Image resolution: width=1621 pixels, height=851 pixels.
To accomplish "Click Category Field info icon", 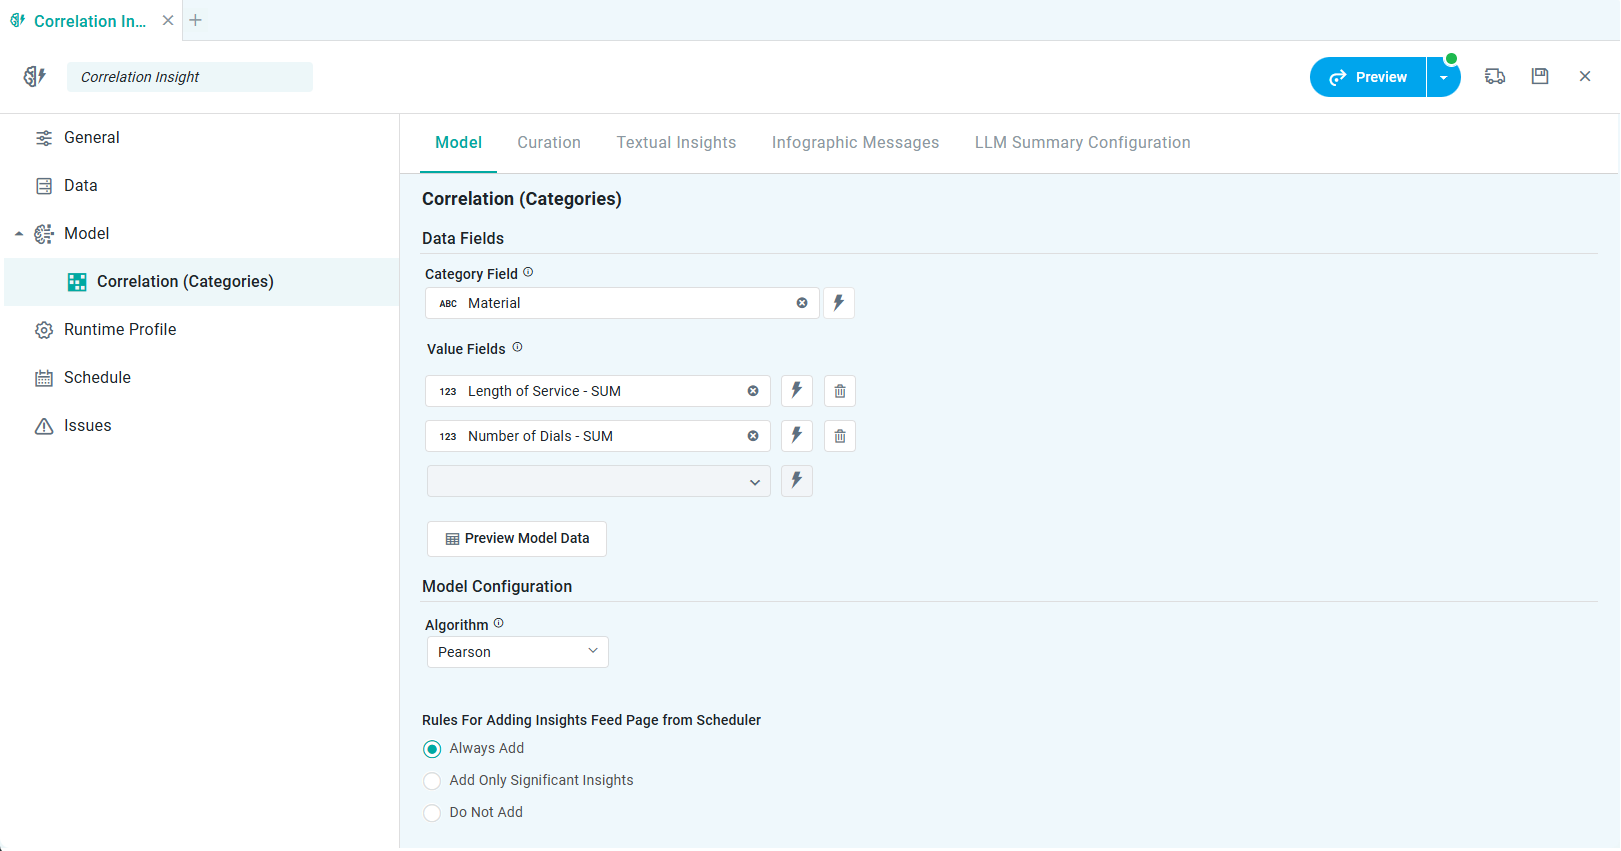I will pyautogui.click(x=528, y=272).
